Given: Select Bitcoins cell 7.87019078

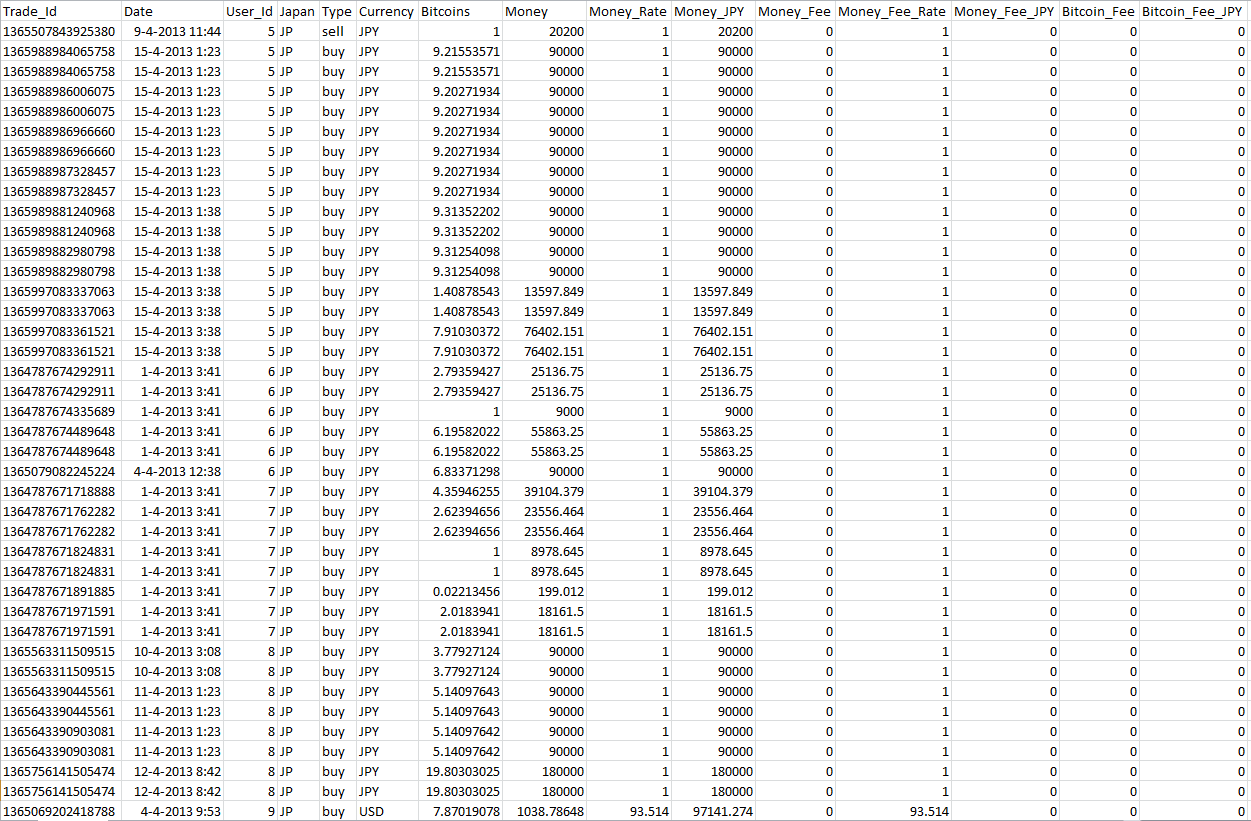Looking at the screenshot, I should (460, 811).
